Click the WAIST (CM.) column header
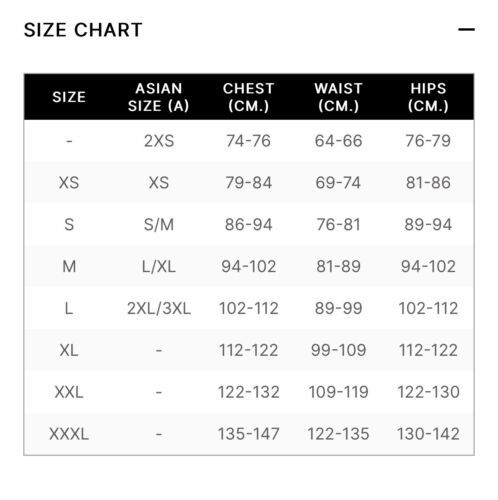This screenshot has height=500, width=498. click(338, 97)
